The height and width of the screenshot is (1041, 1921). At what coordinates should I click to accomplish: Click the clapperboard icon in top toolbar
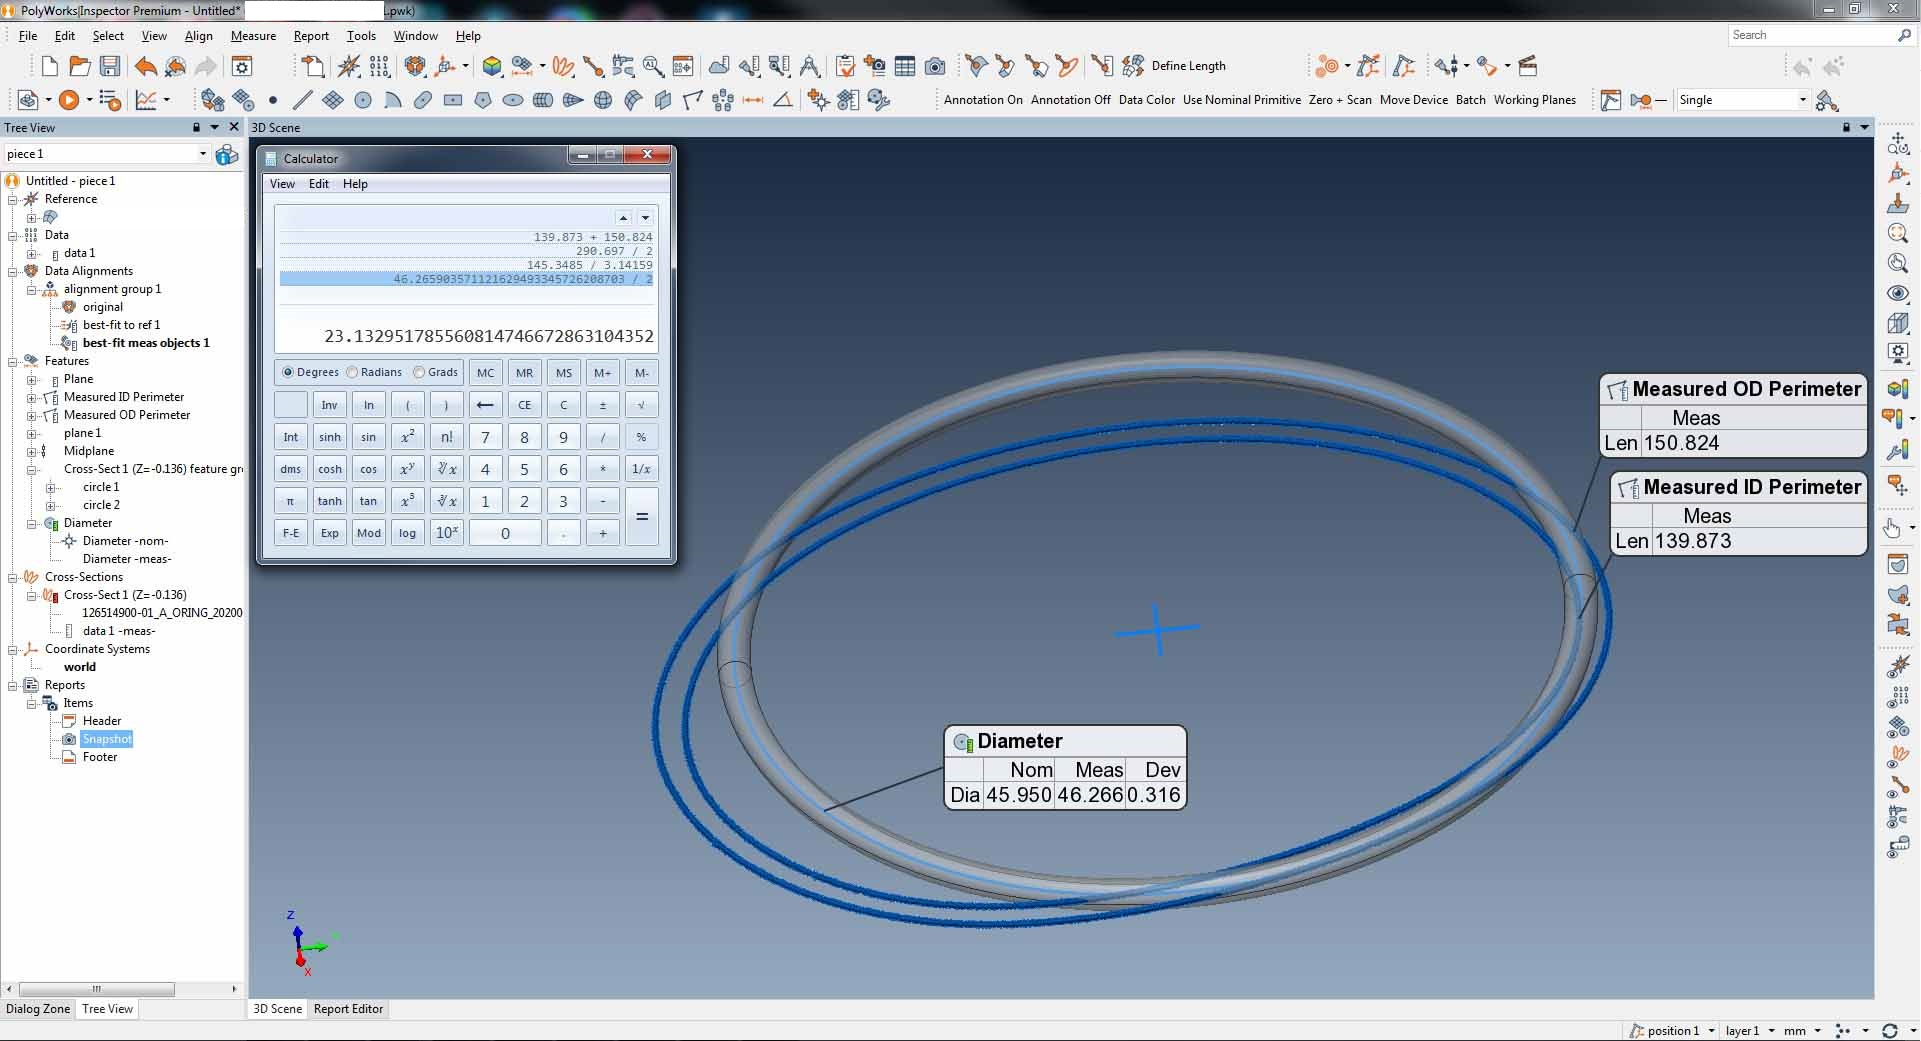1527,66
